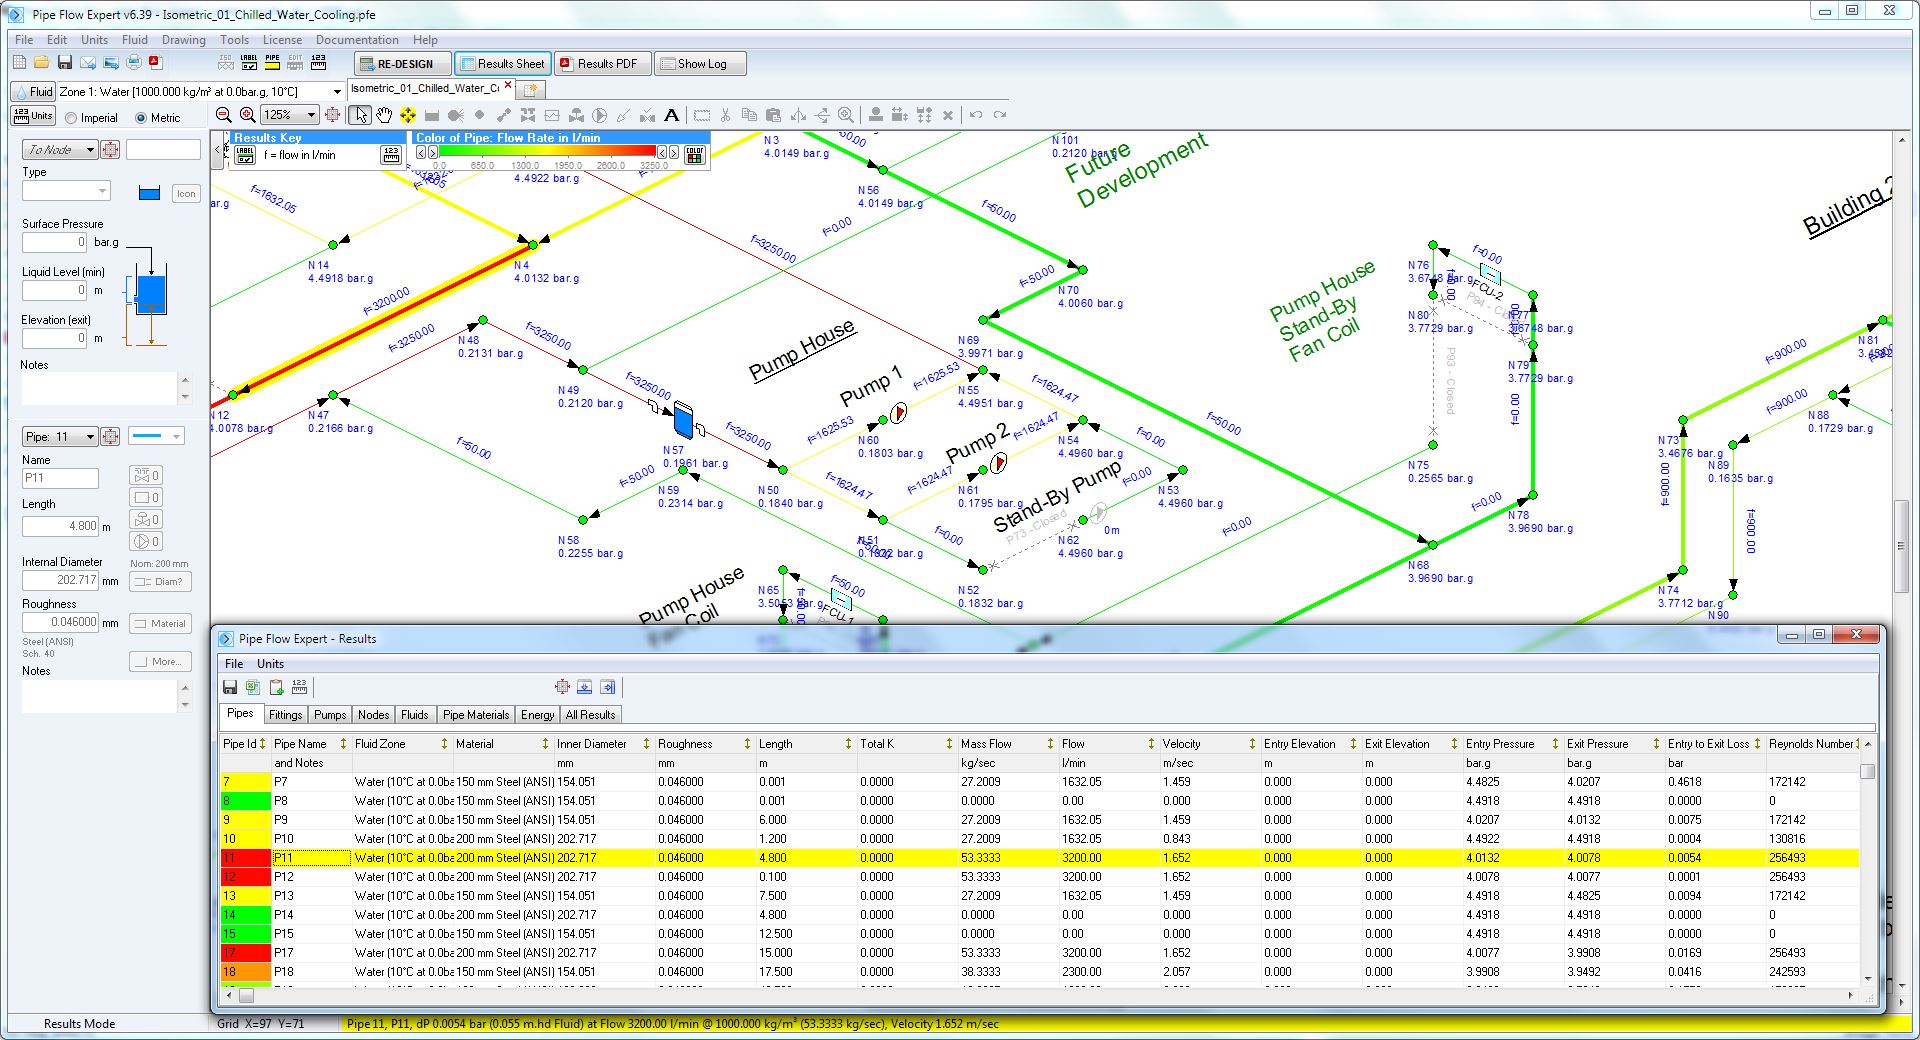The height and width of the screenshot is (1040, 1920).
Task: Click the Show Log button
Action: pos(699,64)
